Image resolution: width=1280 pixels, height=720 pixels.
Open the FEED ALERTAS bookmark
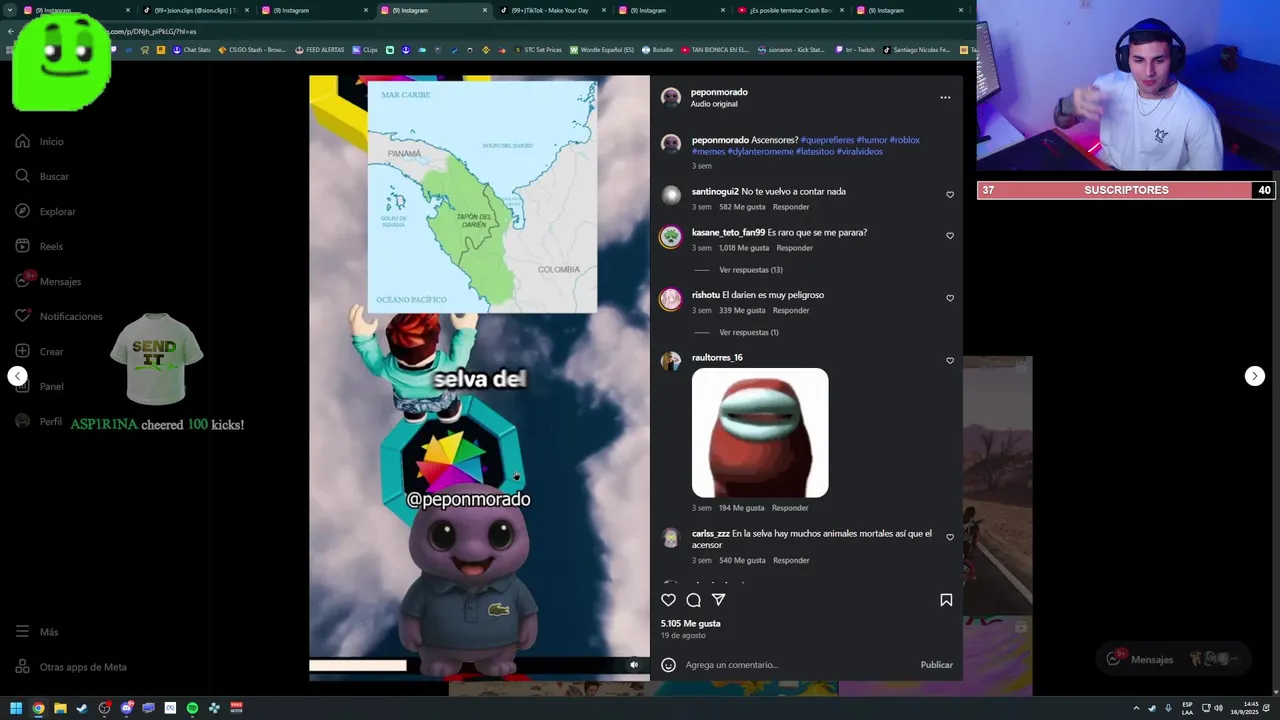click(320, 49)
